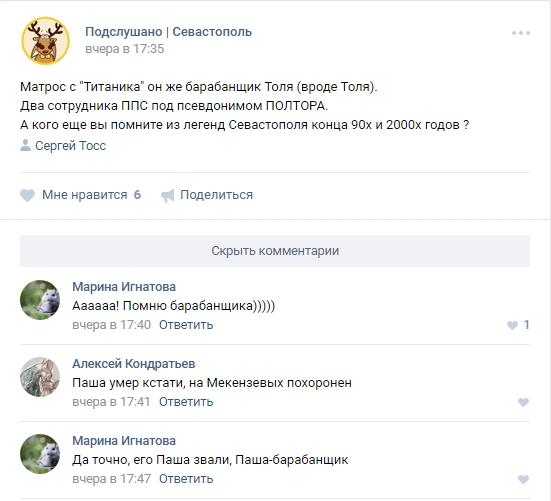
Task: Collapse comments with Скрыть комментарии
Action: pos(275,251)
